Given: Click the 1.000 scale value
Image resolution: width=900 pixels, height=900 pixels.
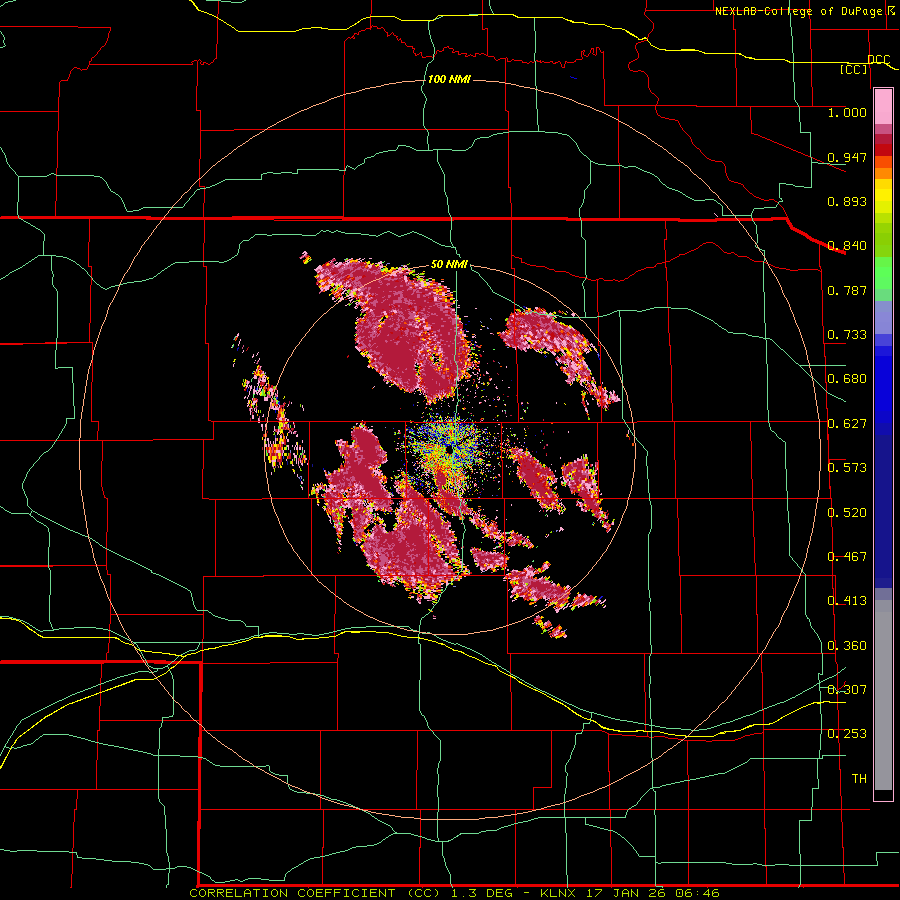Looking at the screenshot, I should point(847,112).
